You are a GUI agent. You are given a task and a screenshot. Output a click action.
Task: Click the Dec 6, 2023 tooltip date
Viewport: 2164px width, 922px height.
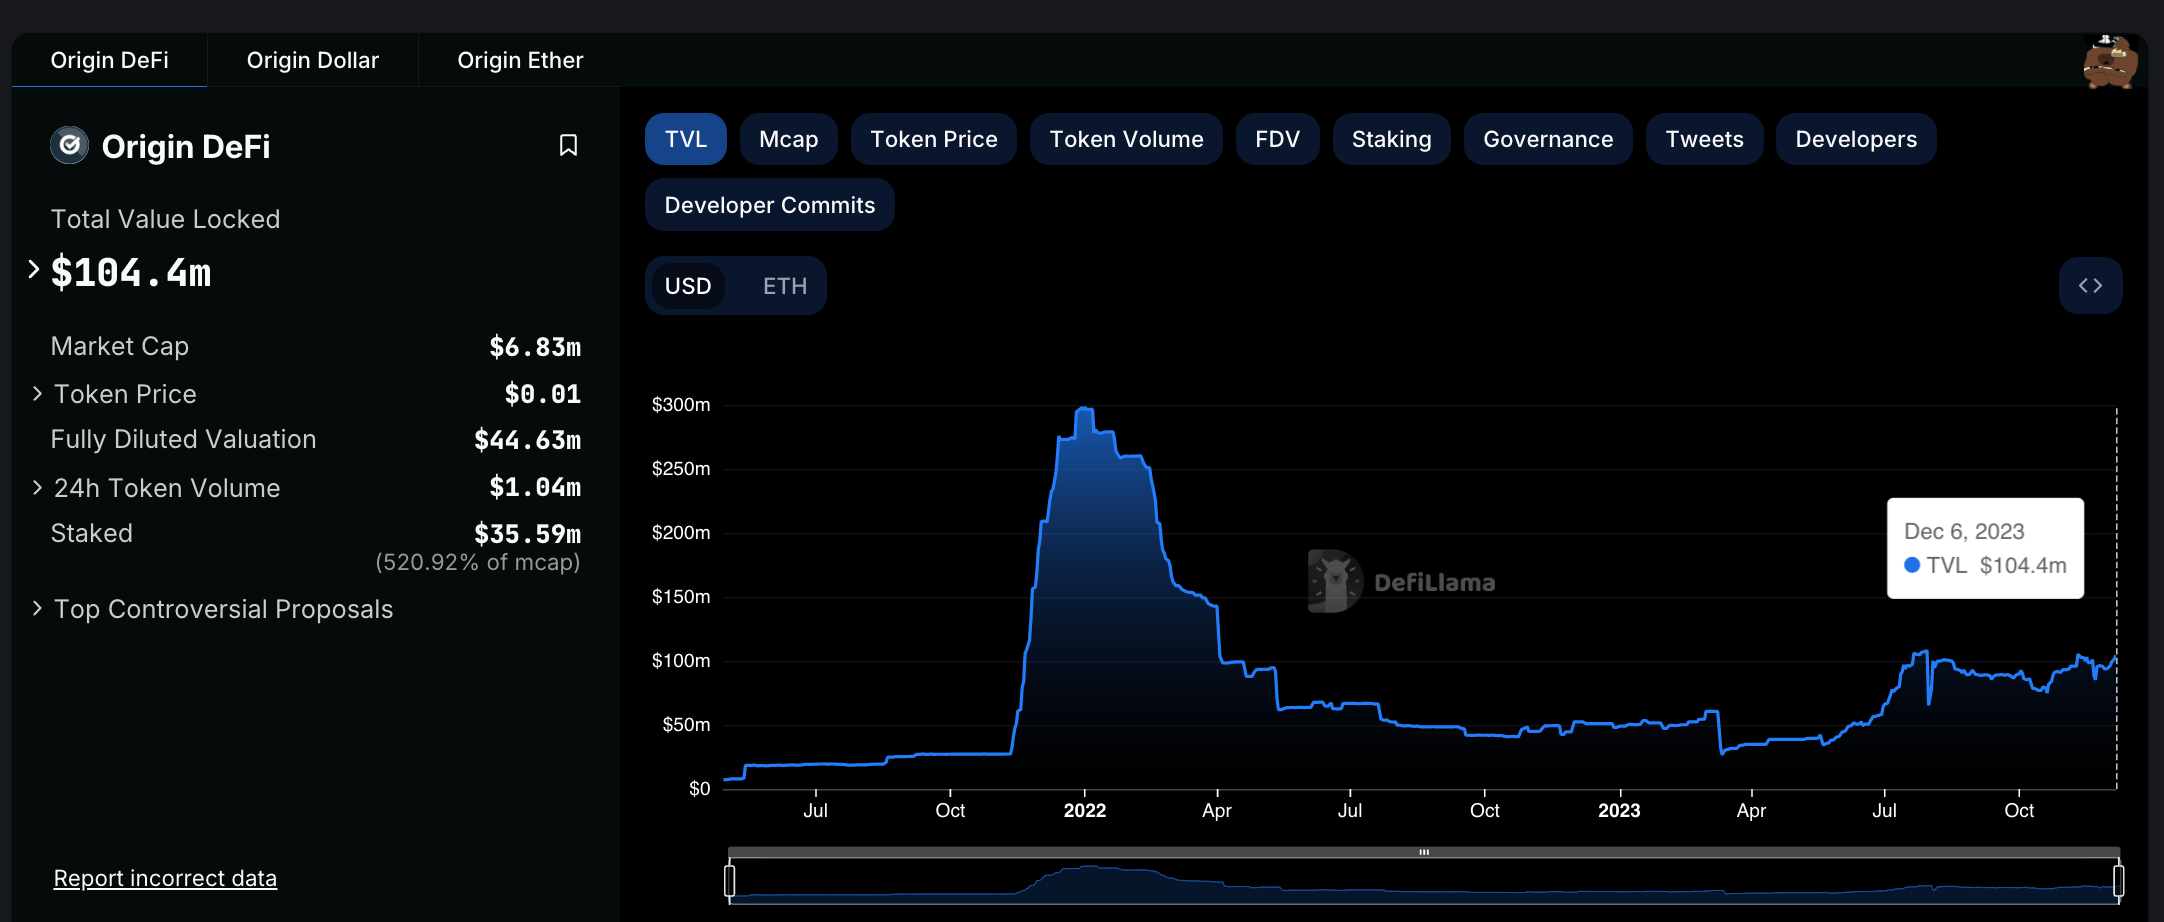[x=1964, y=532]
